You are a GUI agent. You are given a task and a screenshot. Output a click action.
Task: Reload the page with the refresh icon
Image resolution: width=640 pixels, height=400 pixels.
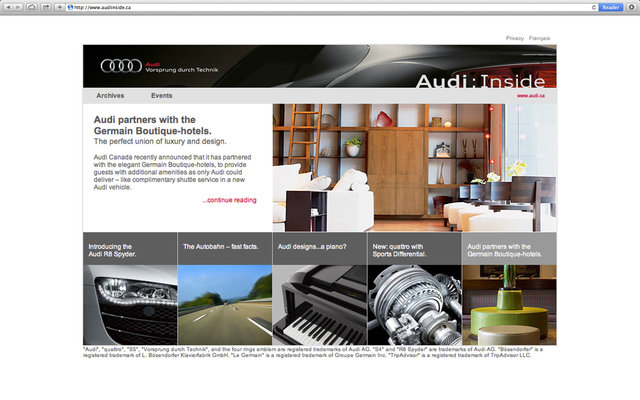pos(593,7)
